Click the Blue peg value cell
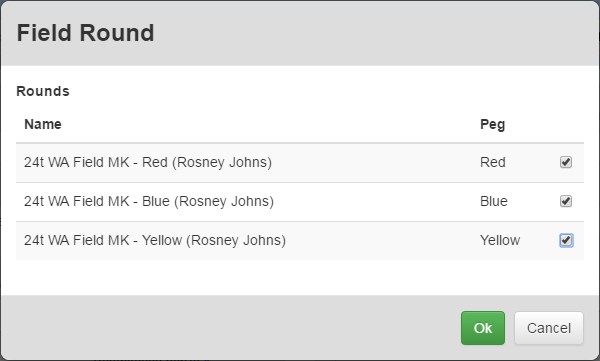This screenshot has width=600, height=361. click(x=494, y=201)
